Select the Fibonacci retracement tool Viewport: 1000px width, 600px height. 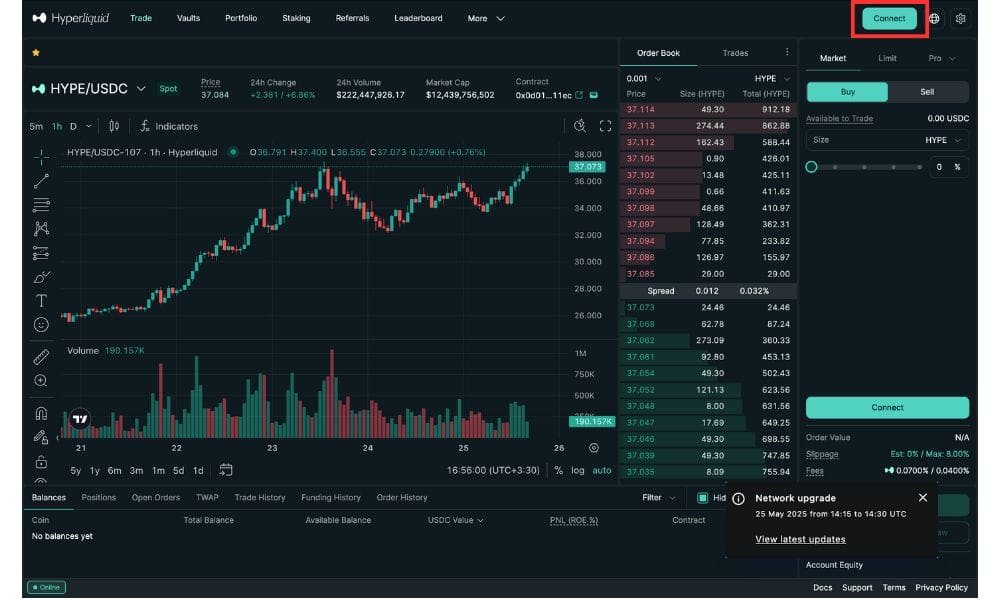(41, 205)
